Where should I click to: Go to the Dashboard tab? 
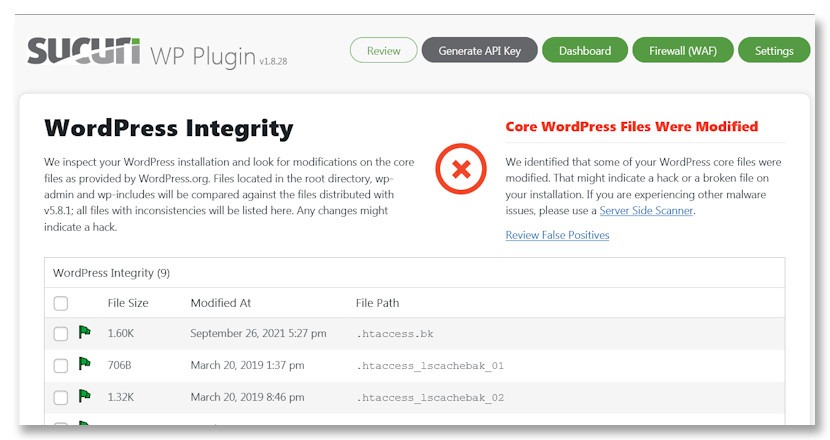point(585,50)
